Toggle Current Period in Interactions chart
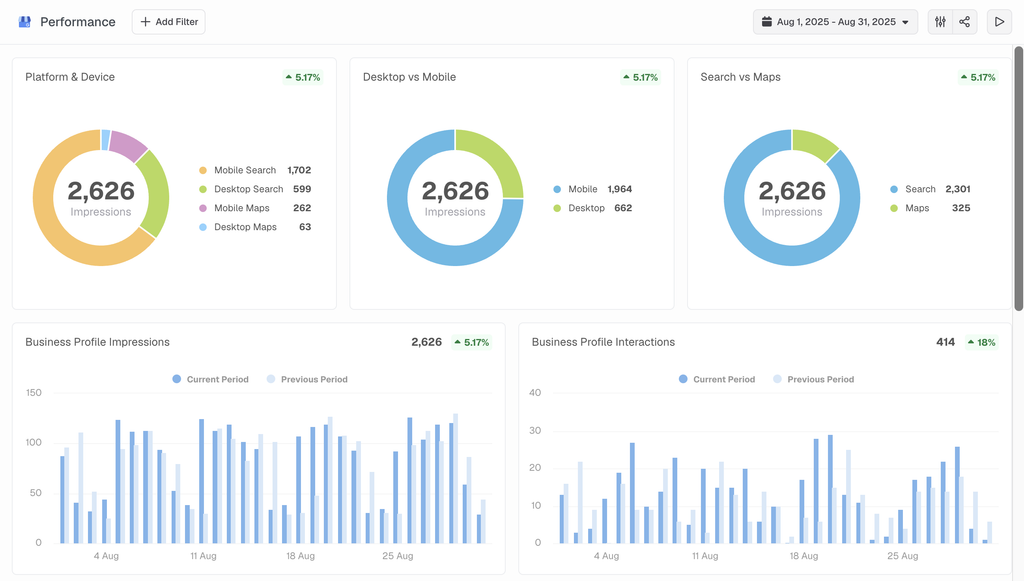 [x=716, y=379]
